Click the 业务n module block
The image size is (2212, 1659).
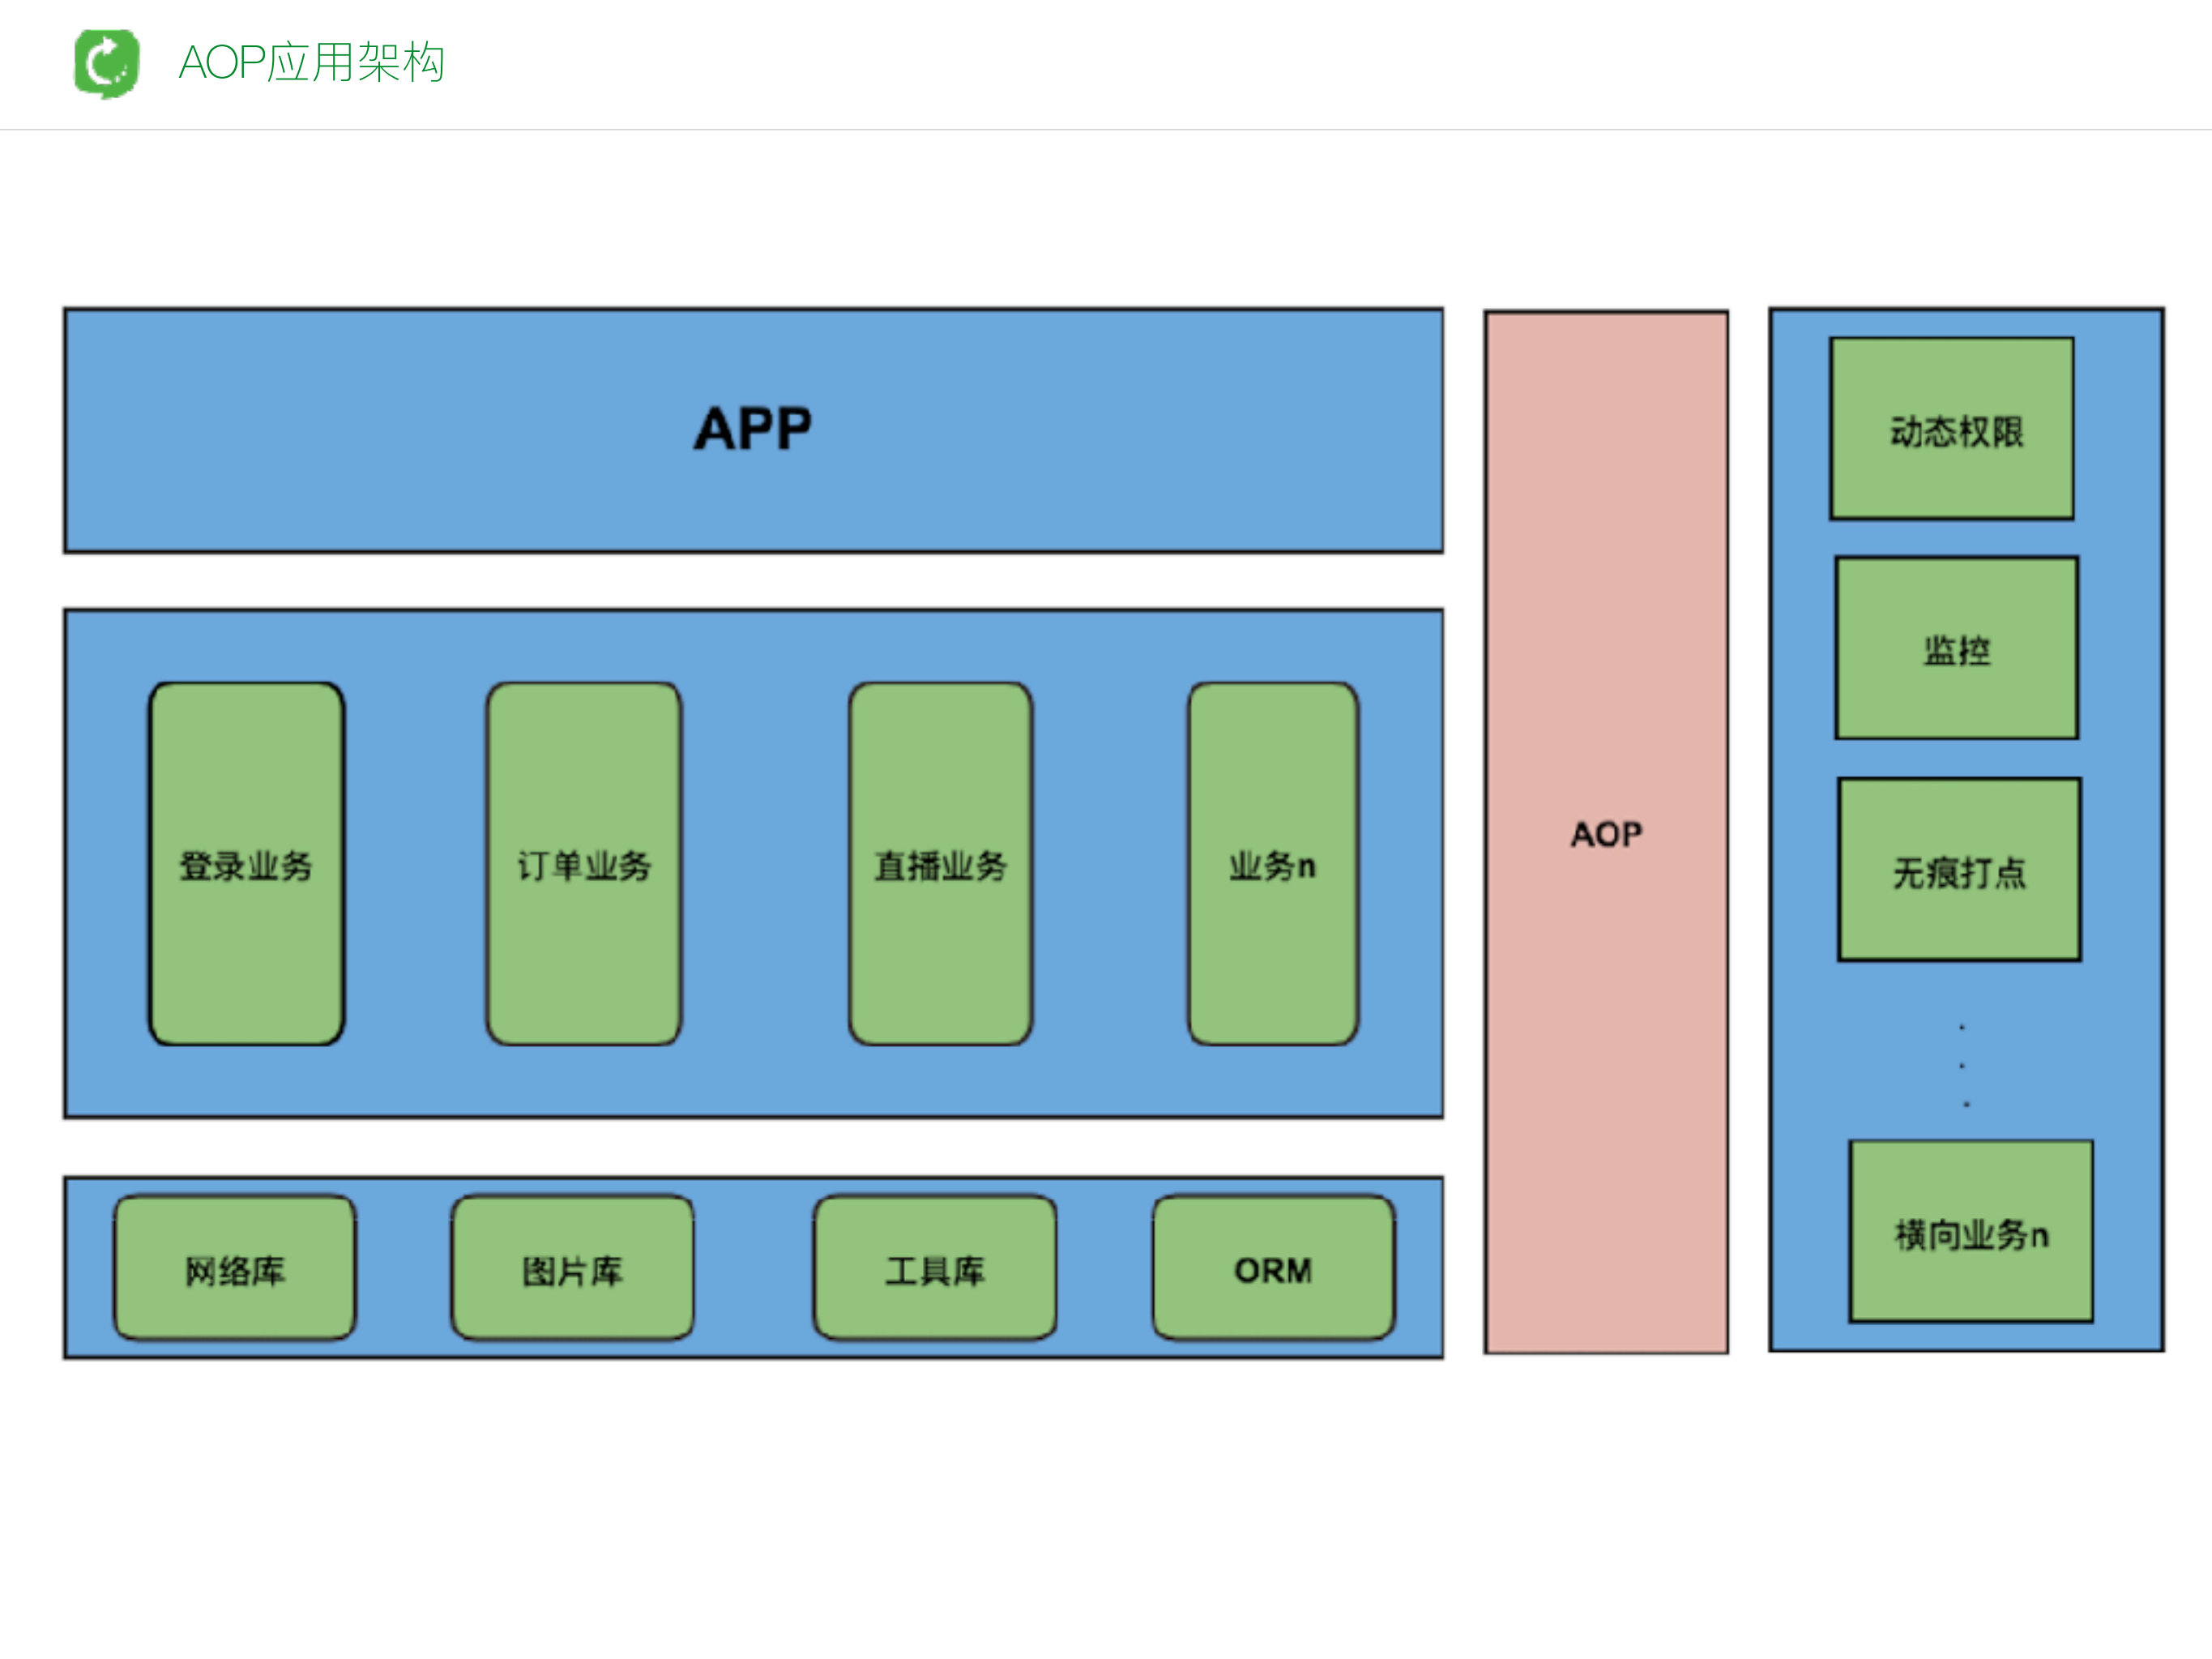[1272, 865]
